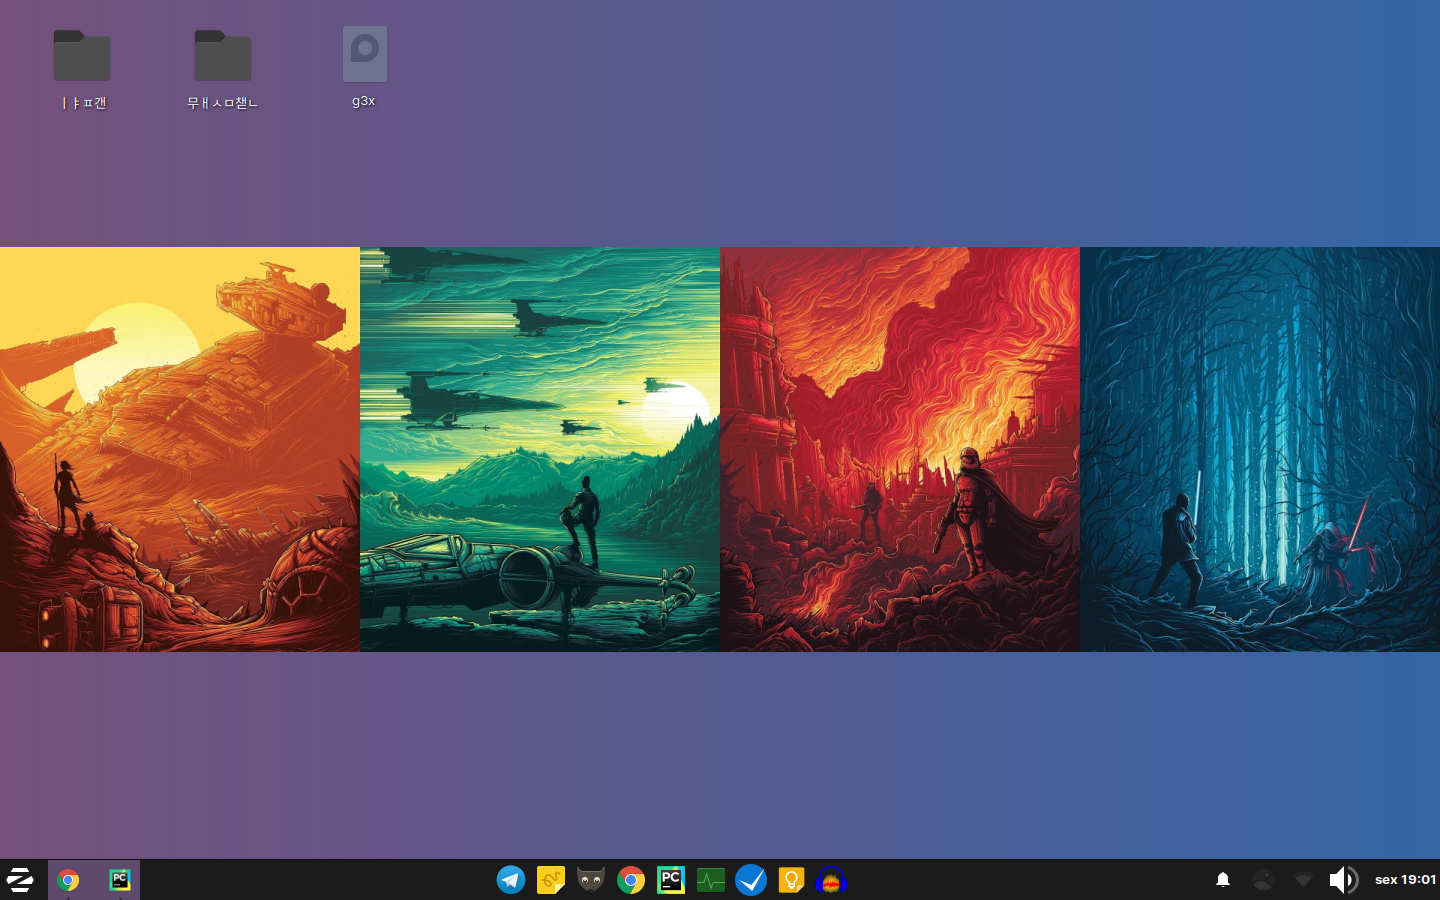1440x900 pixels.
Task: Launch the Google Keep lightbulb app
Action: tap(791, 880)
